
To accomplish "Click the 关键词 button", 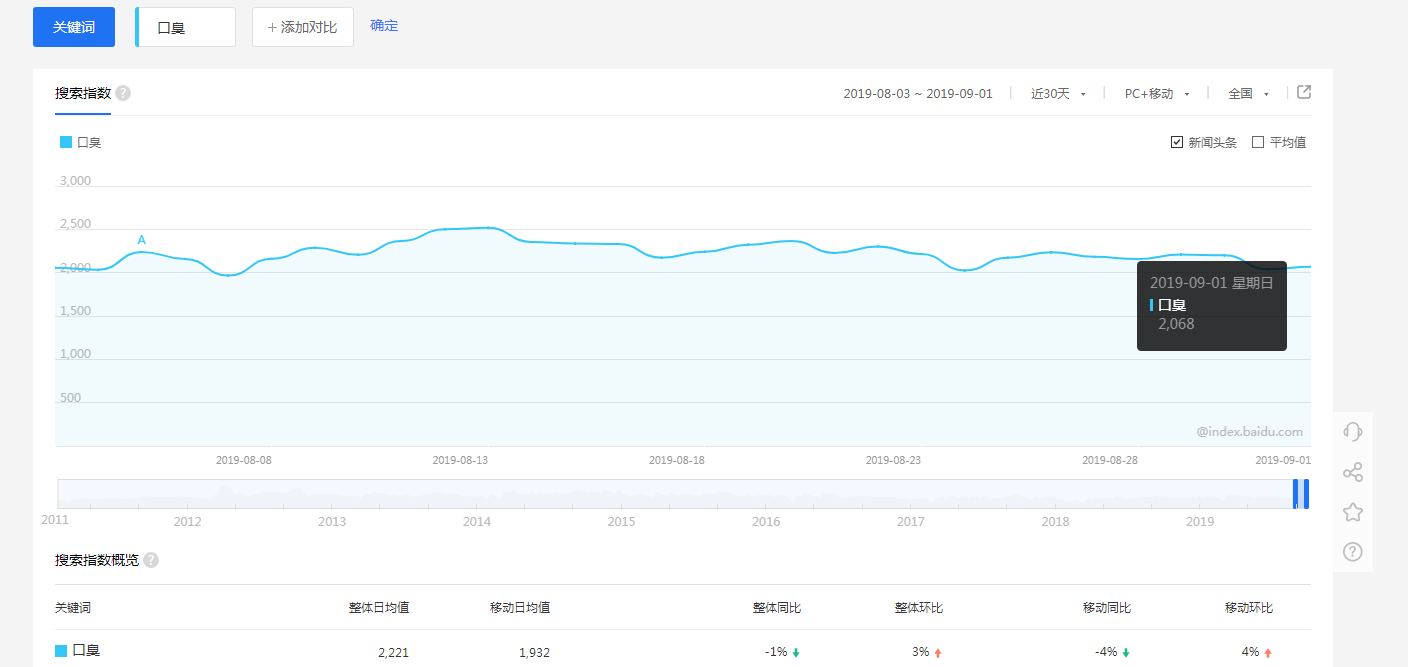I will (74, 27).
